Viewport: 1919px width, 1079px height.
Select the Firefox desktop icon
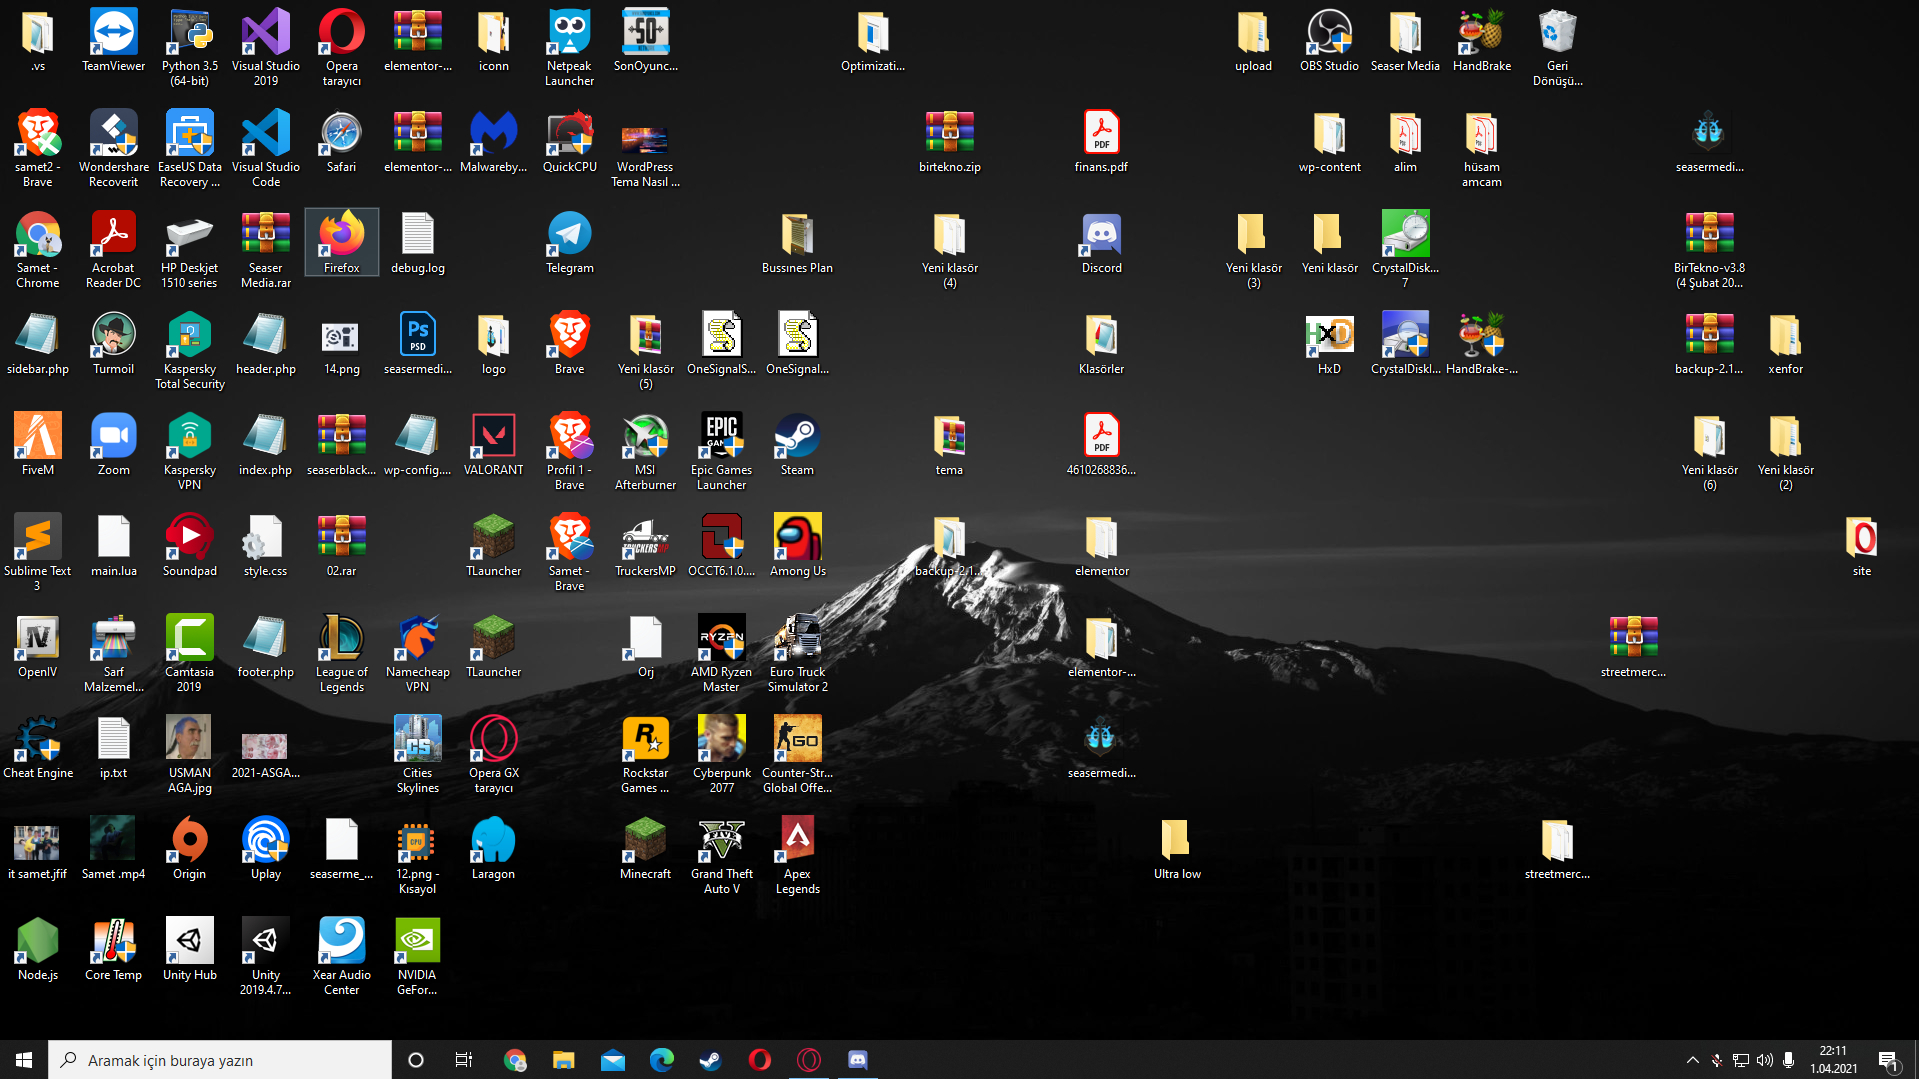(341, 243)
